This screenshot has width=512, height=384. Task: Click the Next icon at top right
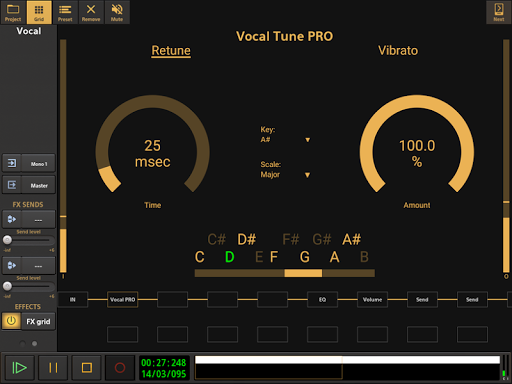pyautogui.click(x=499, y=12)
